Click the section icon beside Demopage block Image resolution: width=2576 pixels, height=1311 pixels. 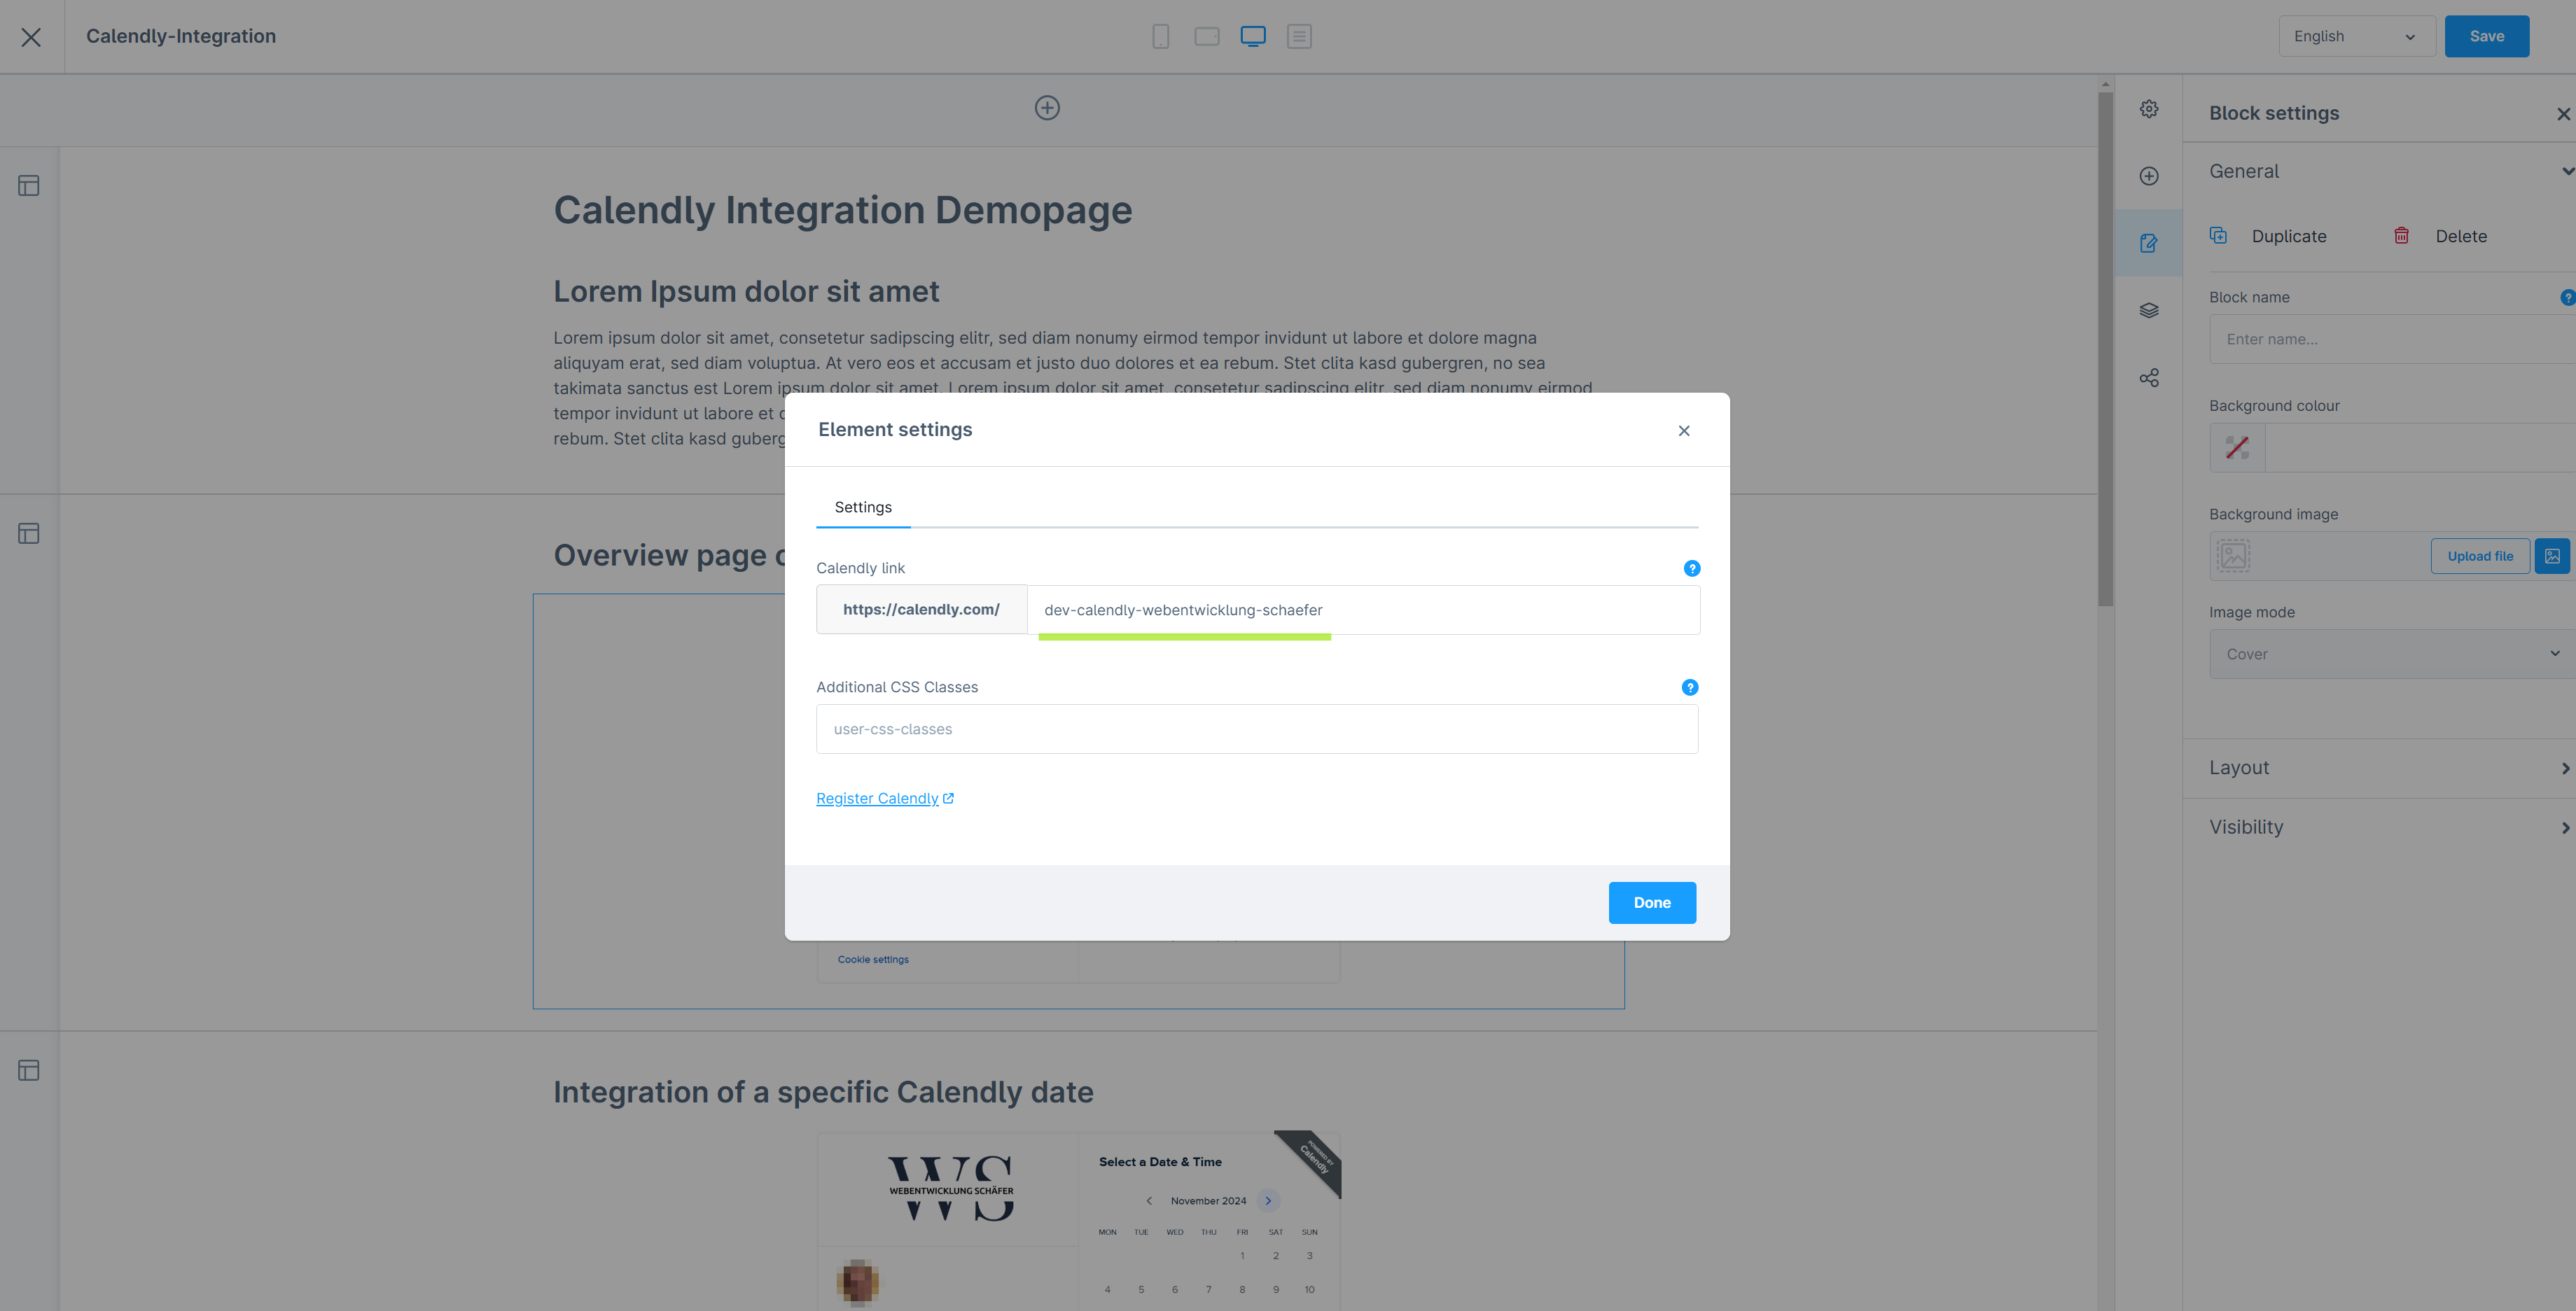point(29,186)
